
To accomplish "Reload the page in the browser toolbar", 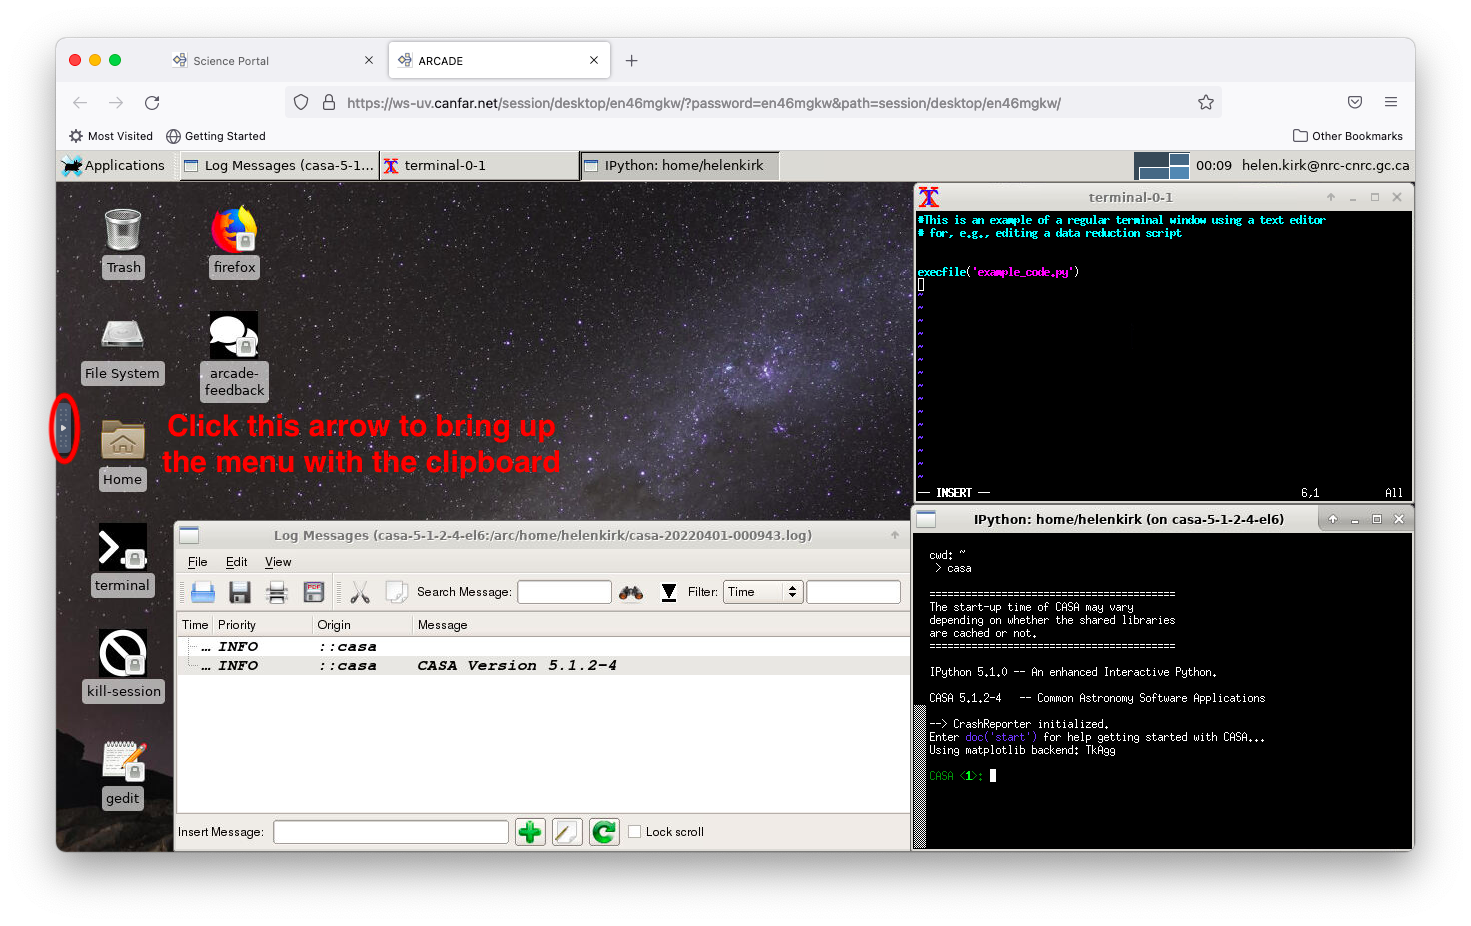I will pyautogui.click(x=152, y=103).
